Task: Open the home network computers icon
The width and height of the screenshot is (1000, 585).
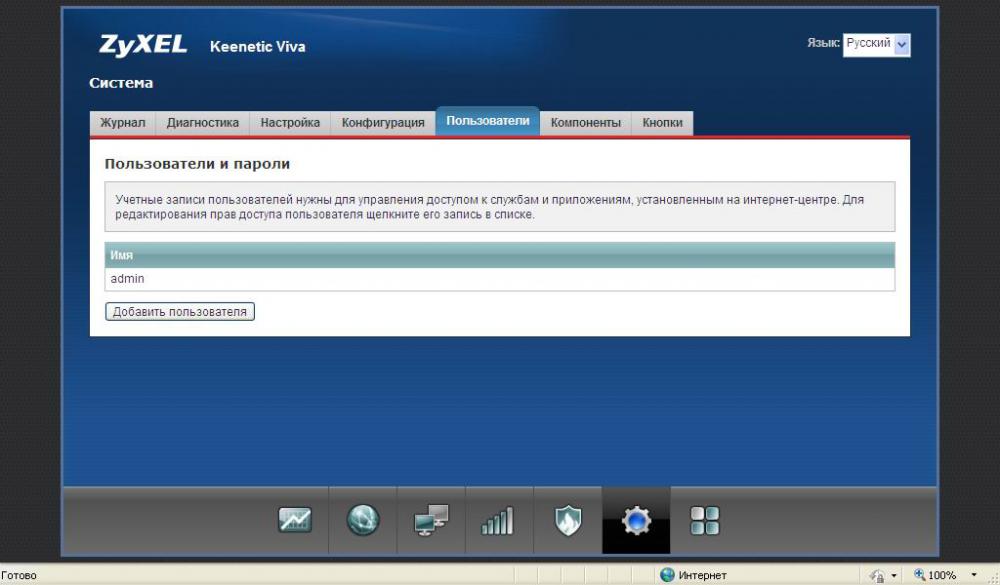Action: point(431,520)
